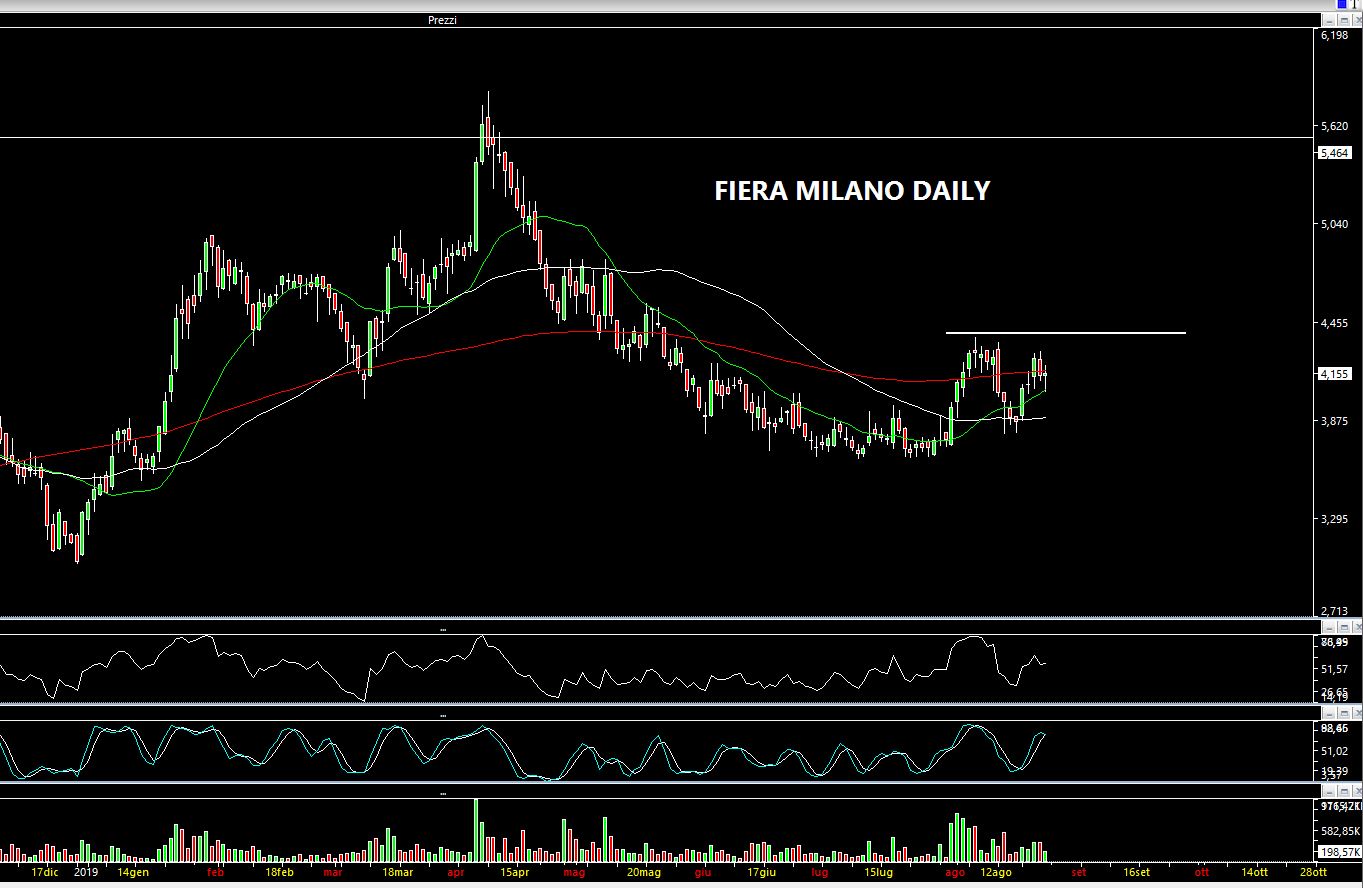Click the 6,198 price axis label
The height and width of the screenshot is (888, 1363).
1335,35
